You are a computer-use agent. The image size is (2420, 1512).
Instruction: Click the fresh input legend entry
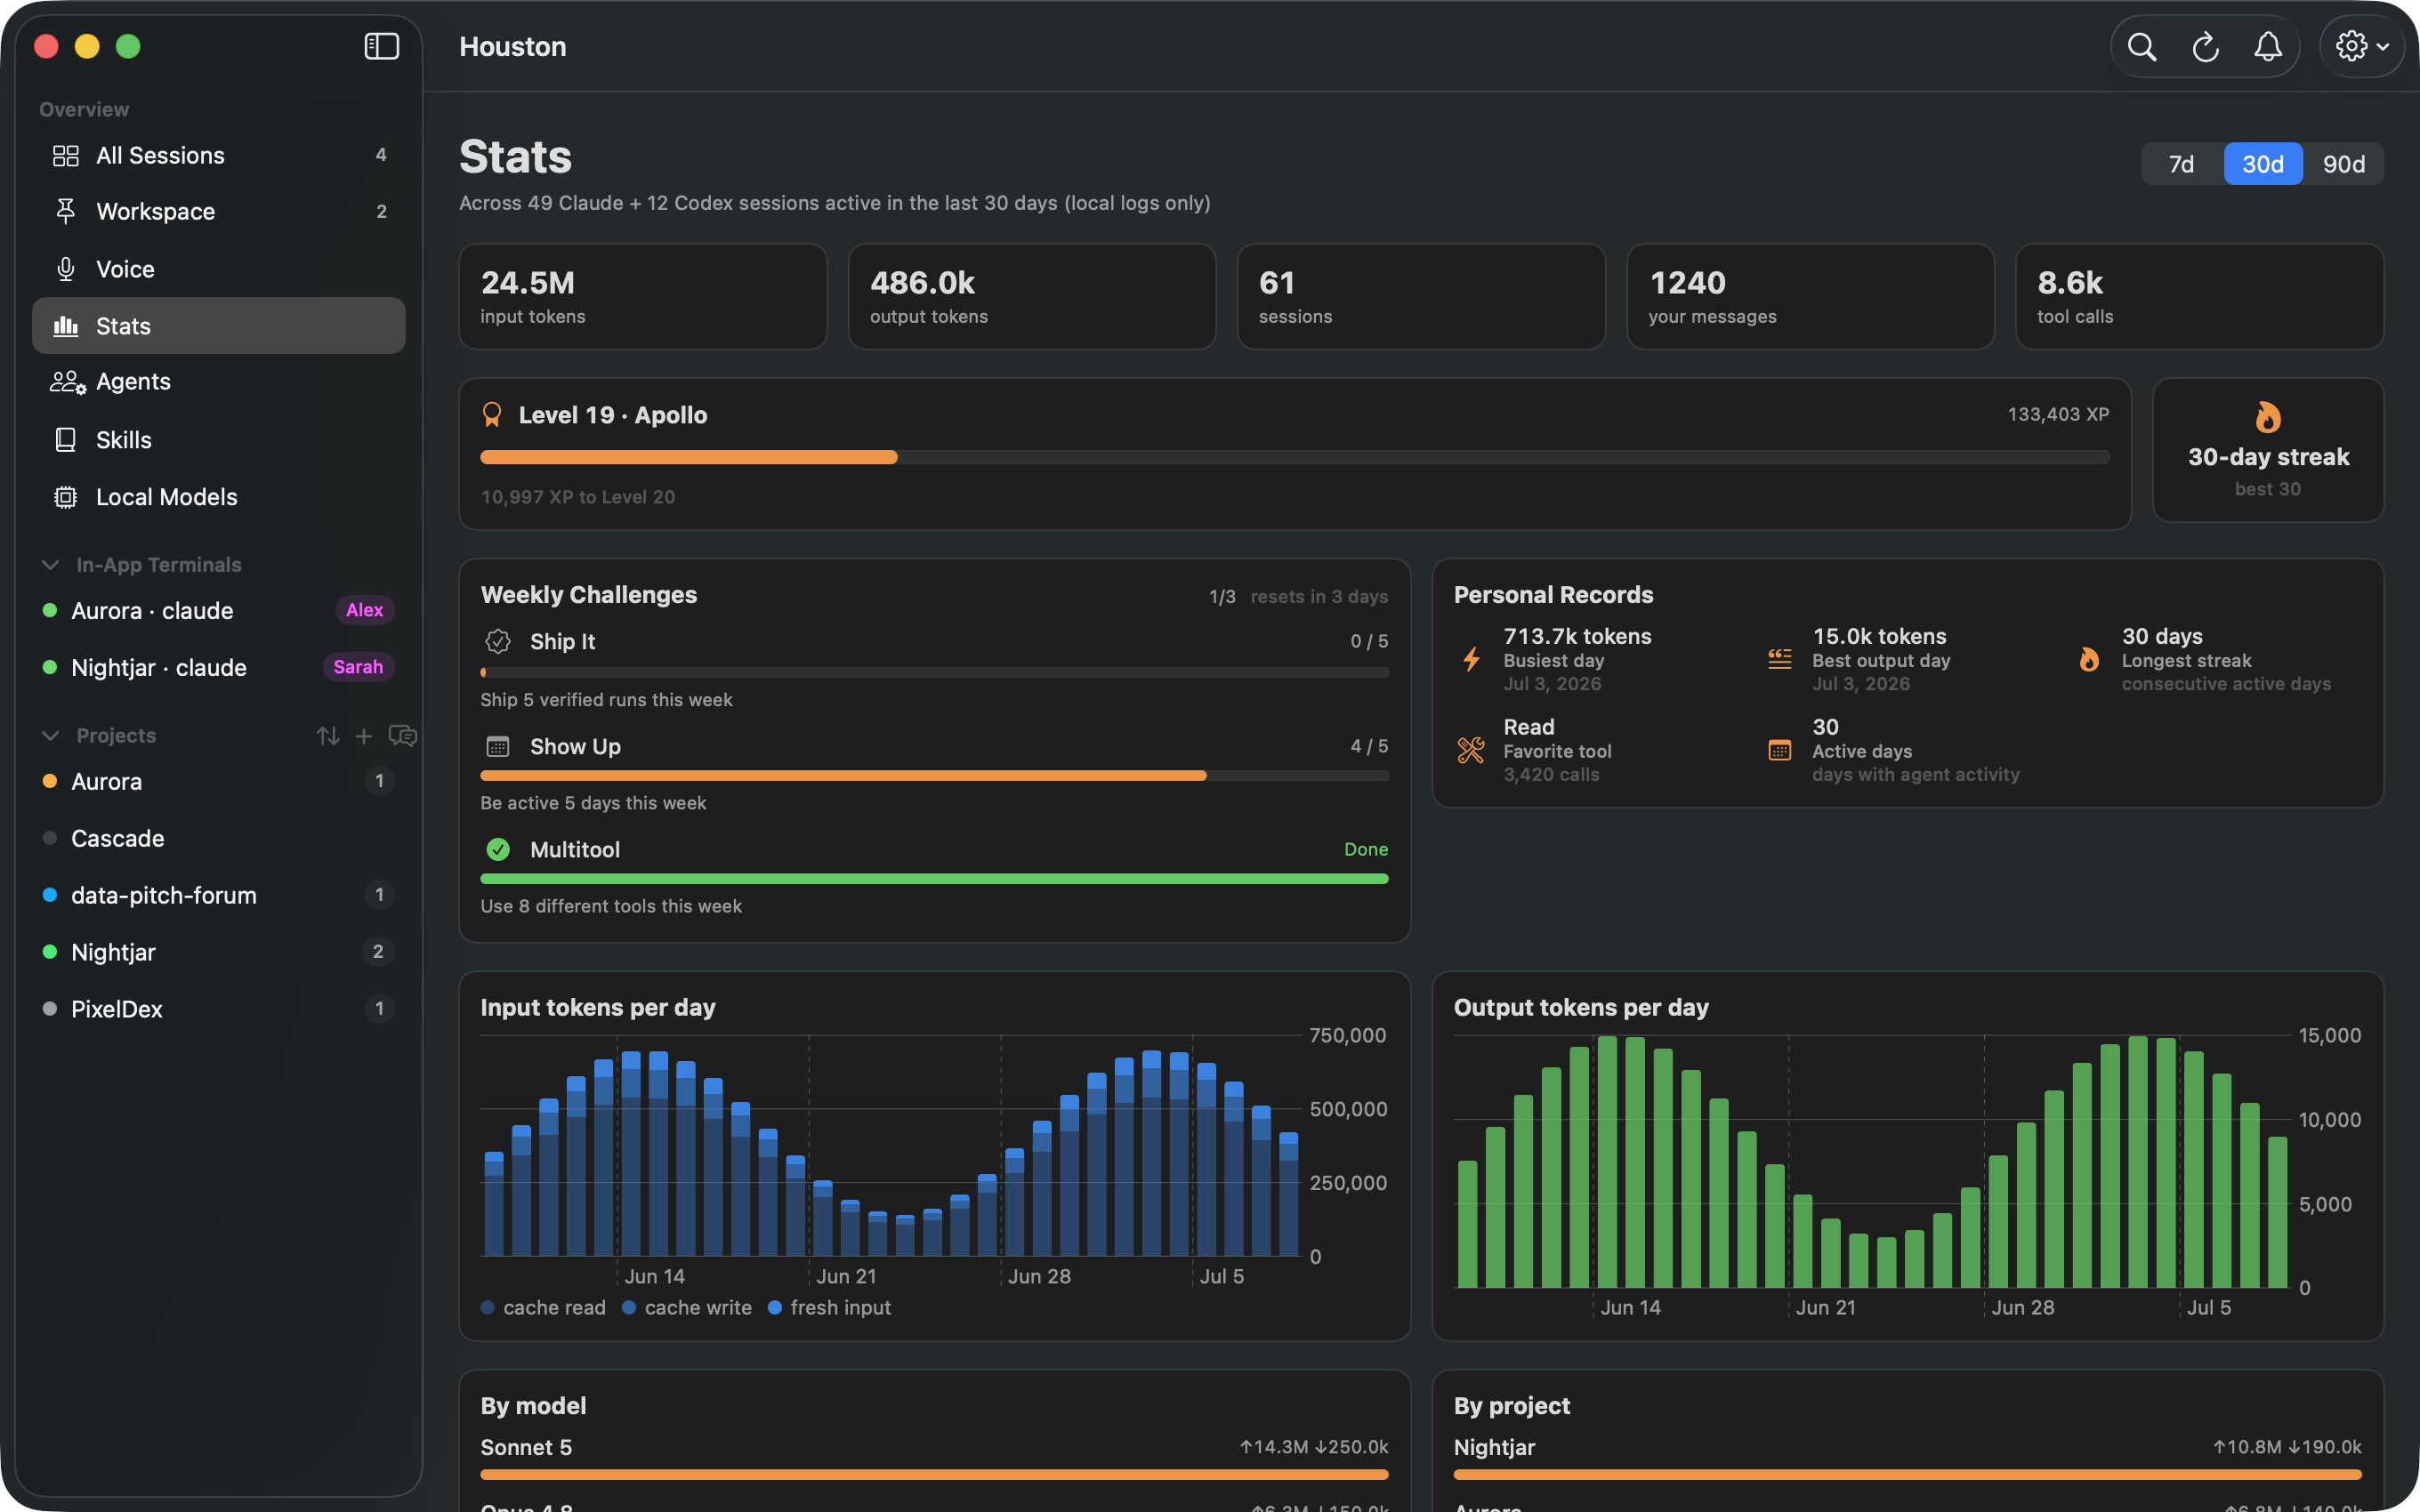coord(829,1308)
